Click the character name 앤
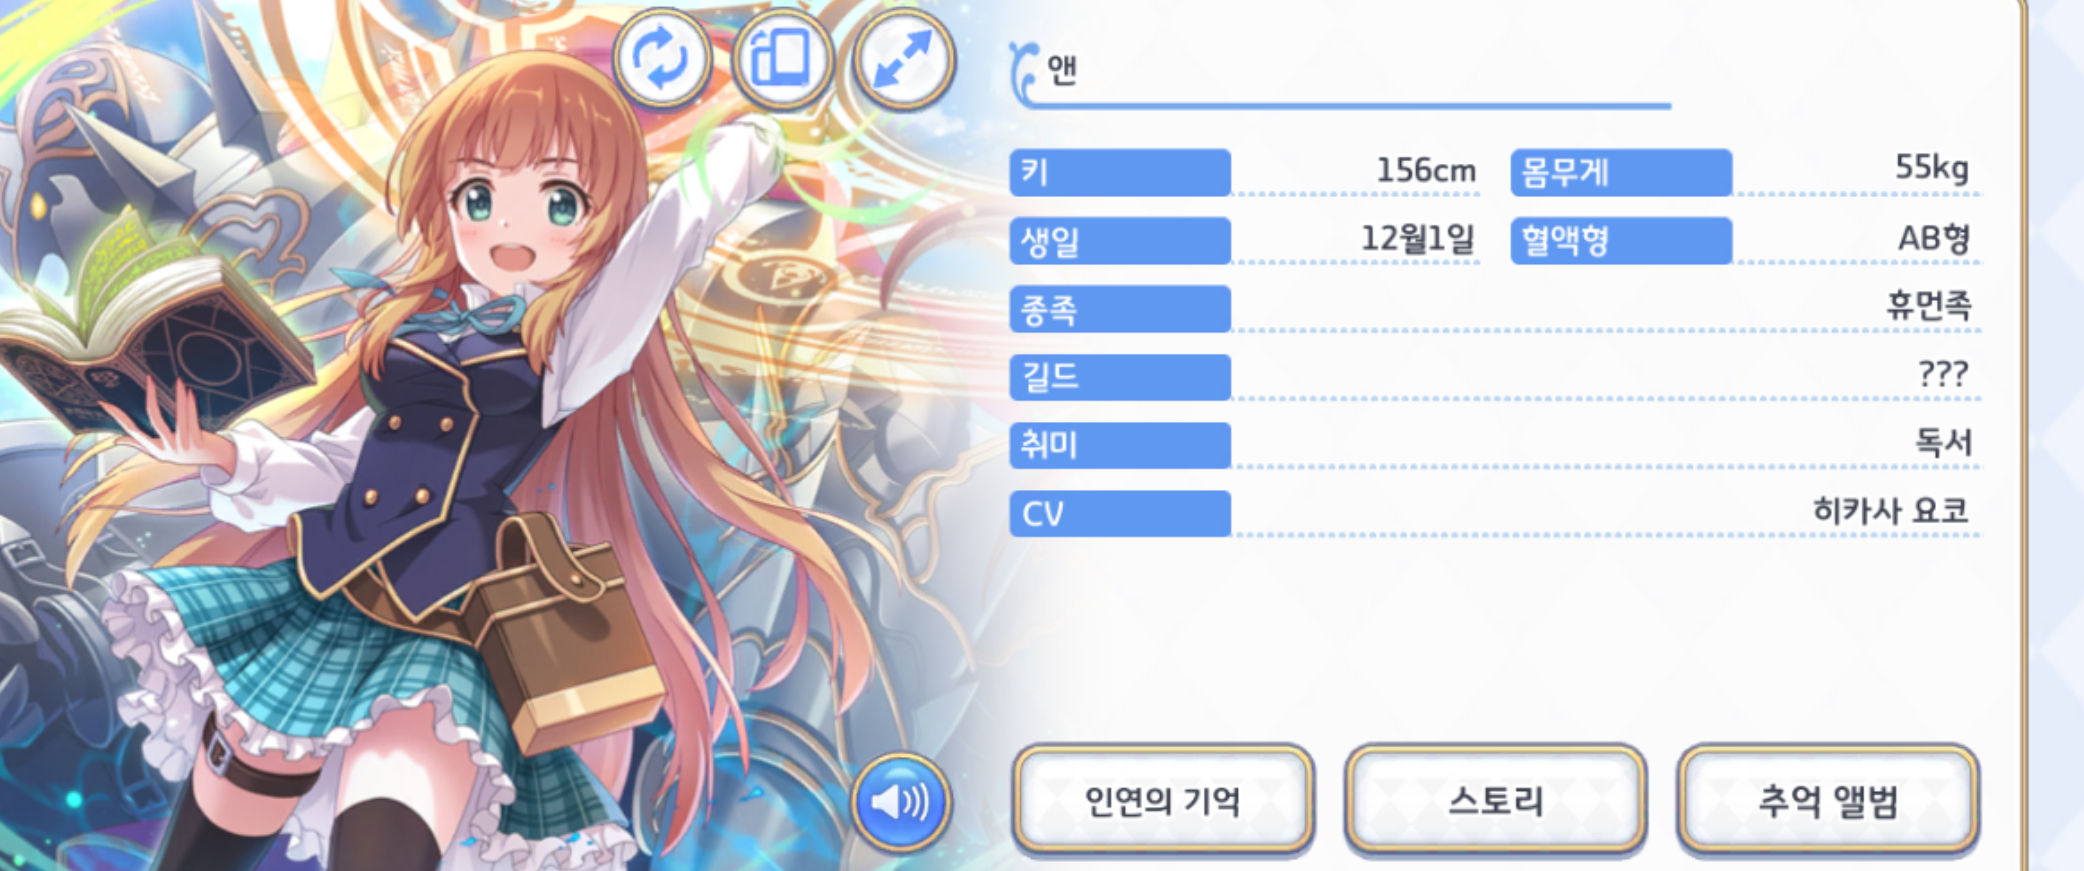This screenshot has width=2084, height=871. [x=1062, y=69]
